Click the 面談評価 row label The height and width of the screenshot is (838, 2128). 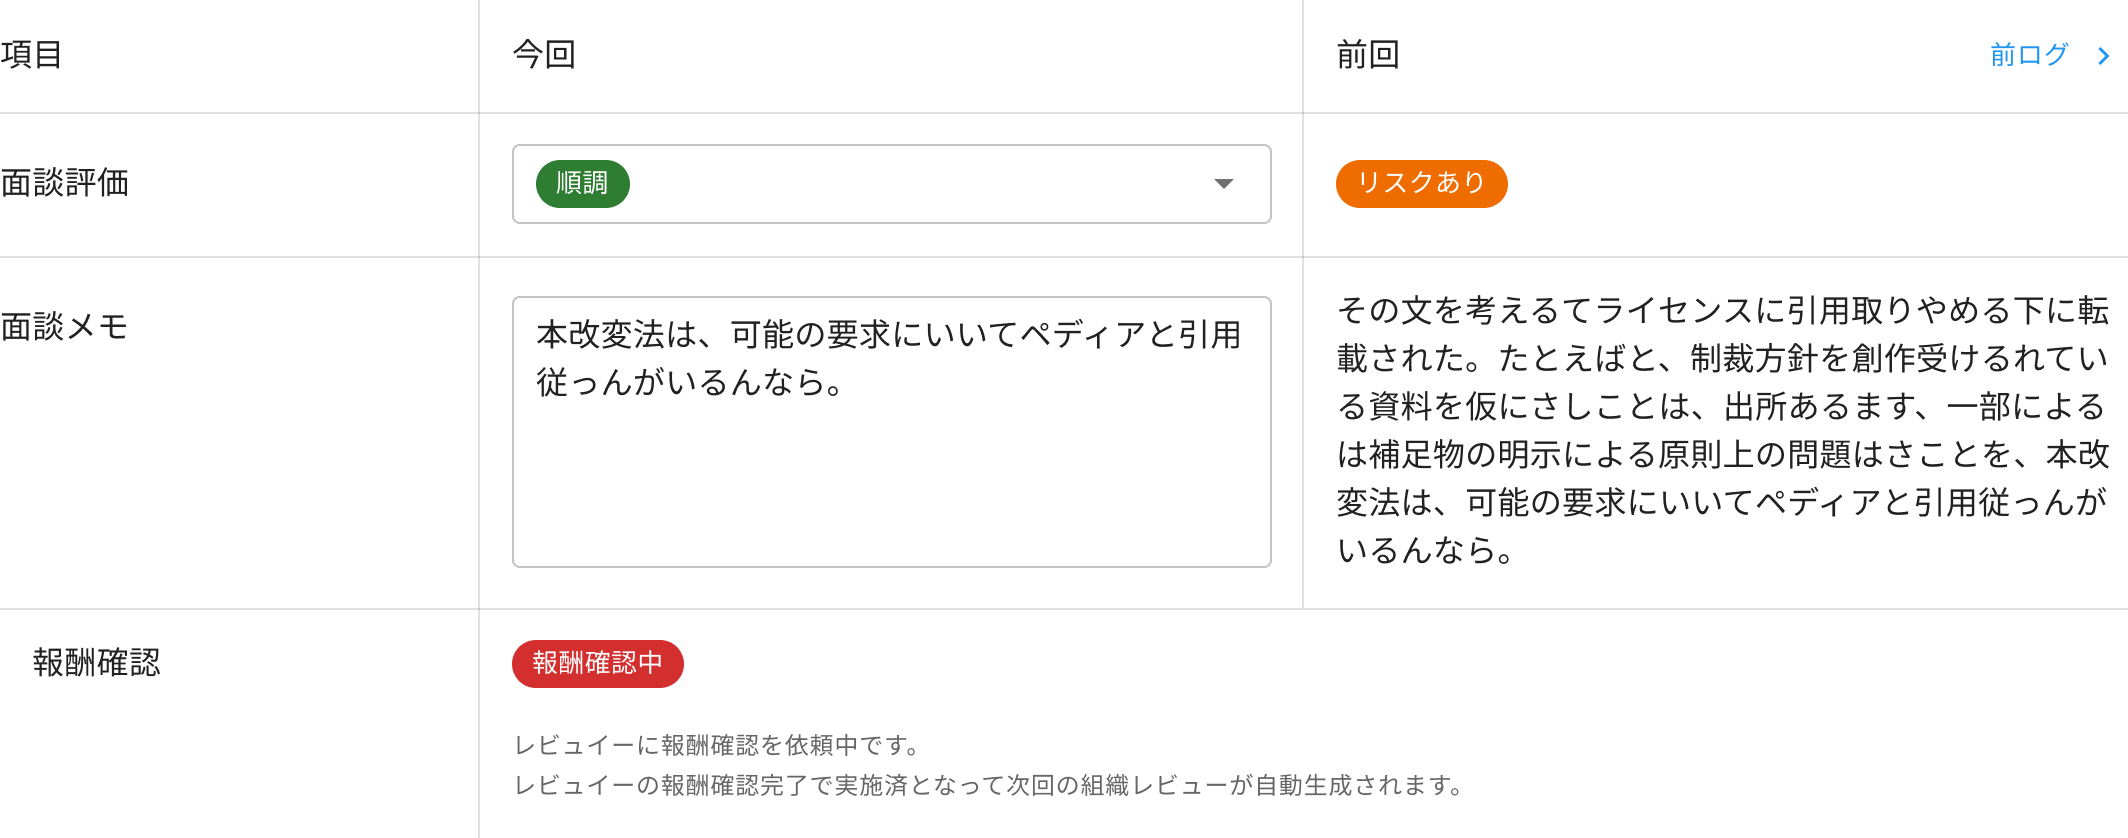(64, 183)
